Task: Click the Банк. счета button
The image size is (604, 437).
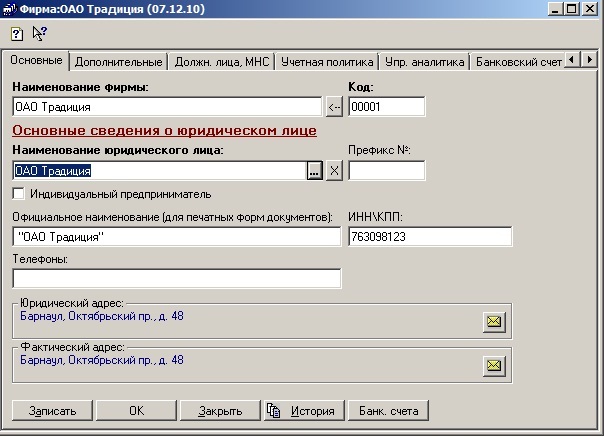Action: 389,410
